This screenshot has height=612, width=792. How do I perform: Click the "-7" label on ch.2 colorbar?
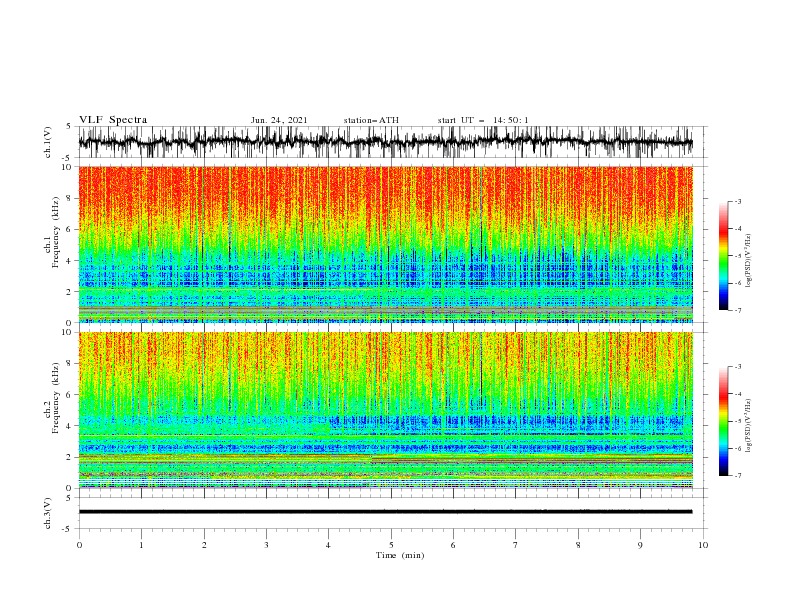(737, 476)
